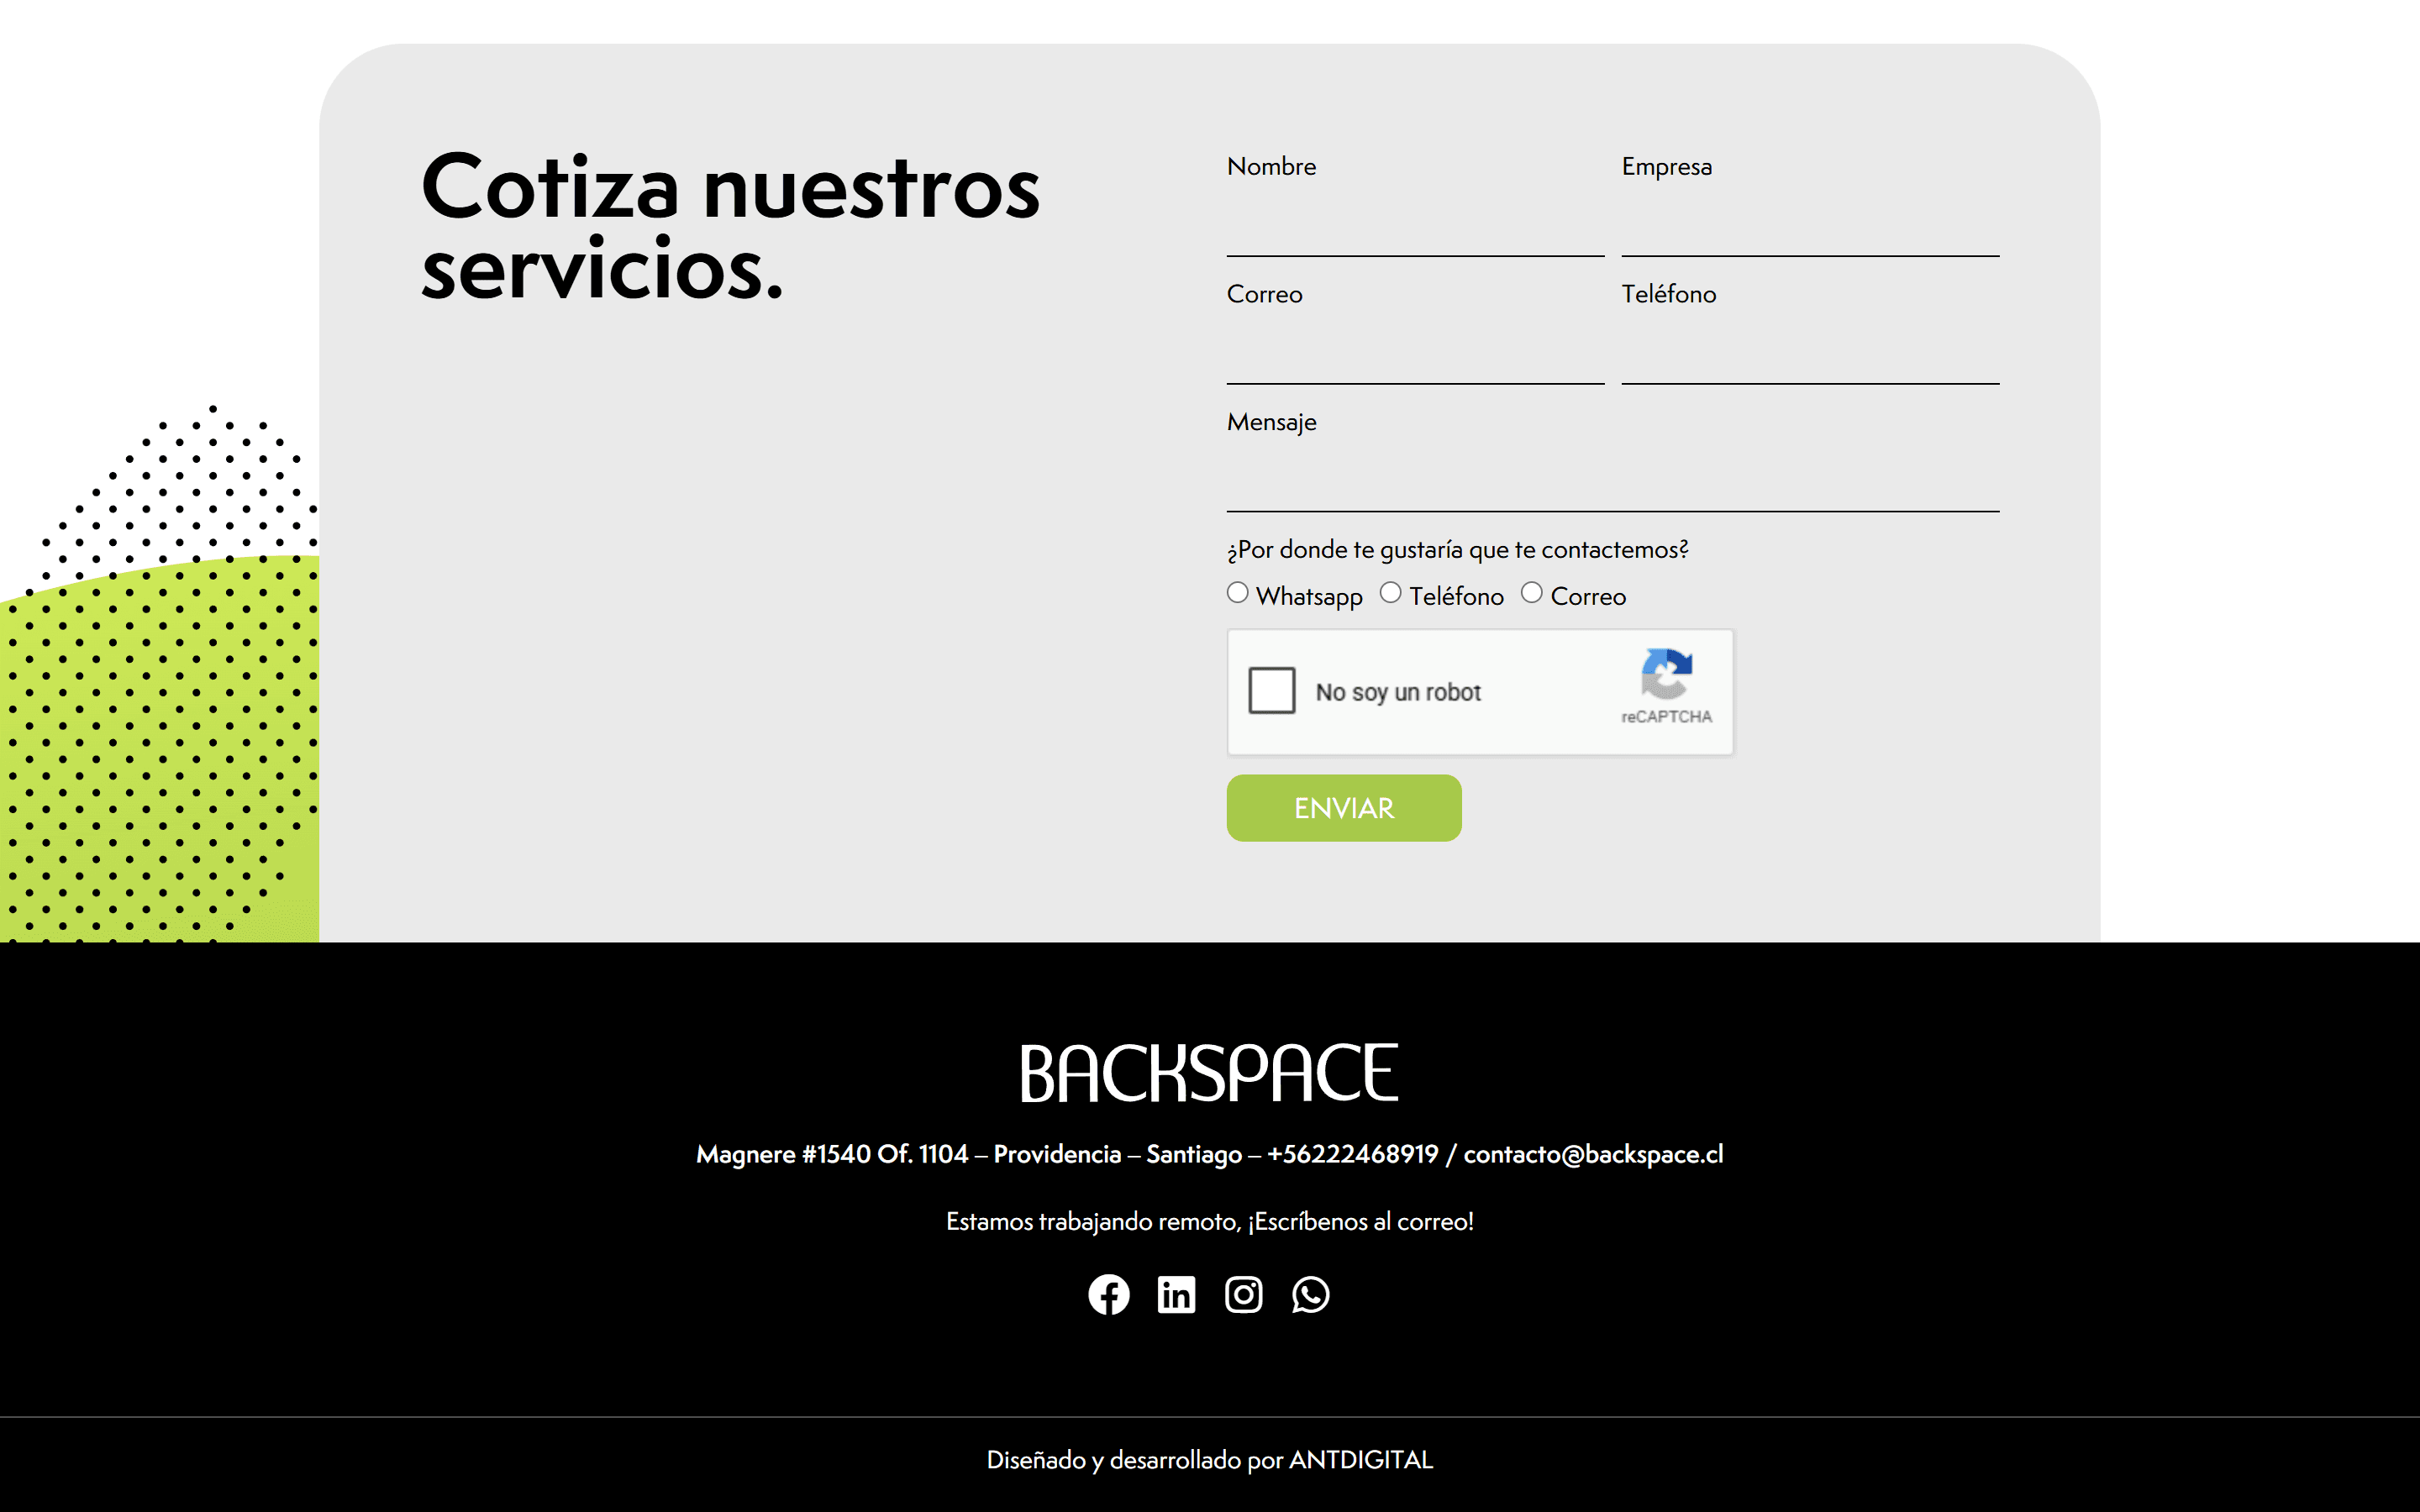
Task: Submit the form with ENVIAR button
Action: point(1343,808)
